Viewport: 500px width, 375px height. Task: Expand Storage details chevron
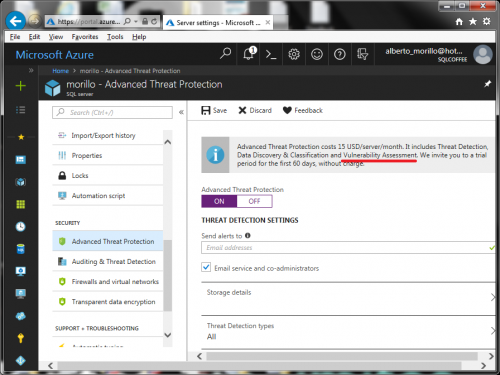493,297
